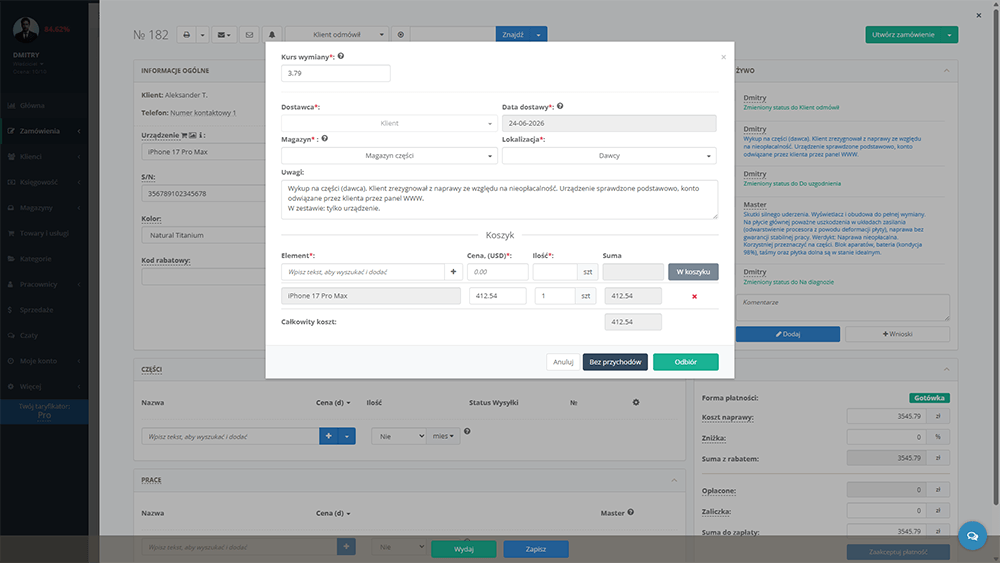Image resolution: width=1000 pixels, height=563 pixels.
Task: Click the Zapisz button at bottom
Action: (x=536, y=549)
